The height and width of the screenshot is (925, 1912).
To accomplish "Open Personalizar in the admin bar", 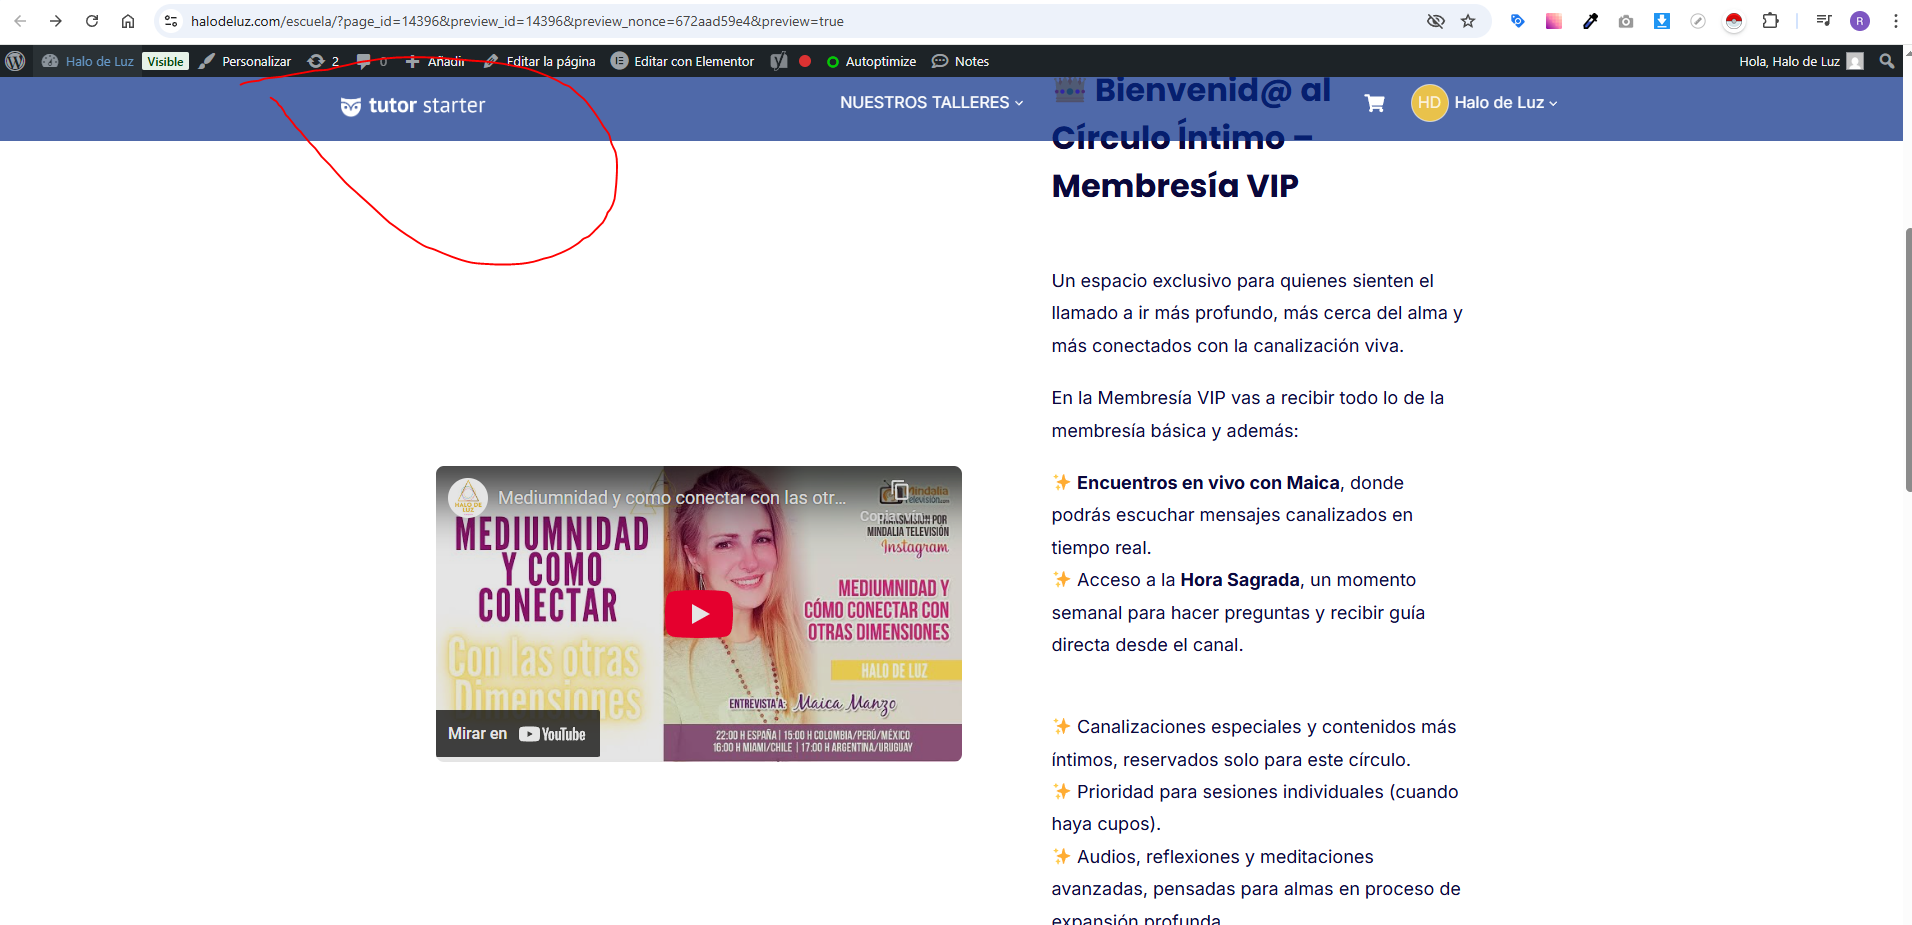I will click(x=245, y=61).
